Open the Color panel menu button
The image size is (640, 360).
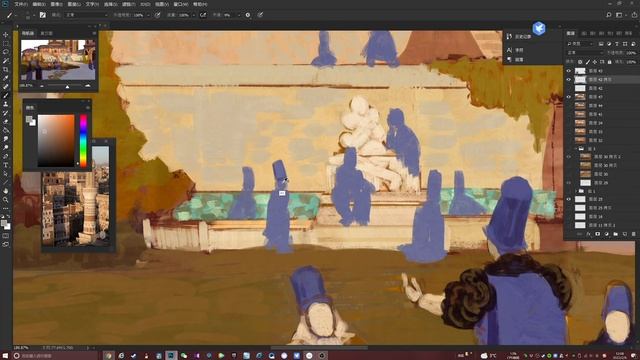click(88, 108)
